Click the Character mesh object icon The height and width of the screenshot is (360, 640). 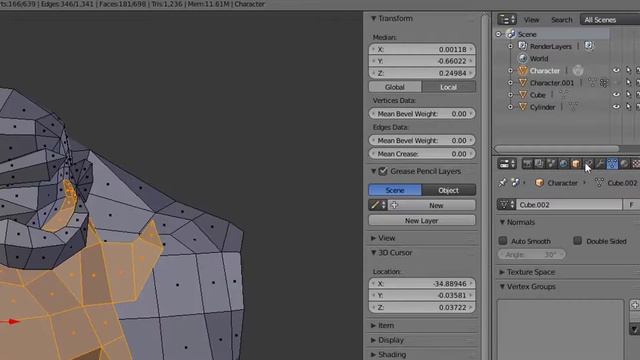click(522, 71)
